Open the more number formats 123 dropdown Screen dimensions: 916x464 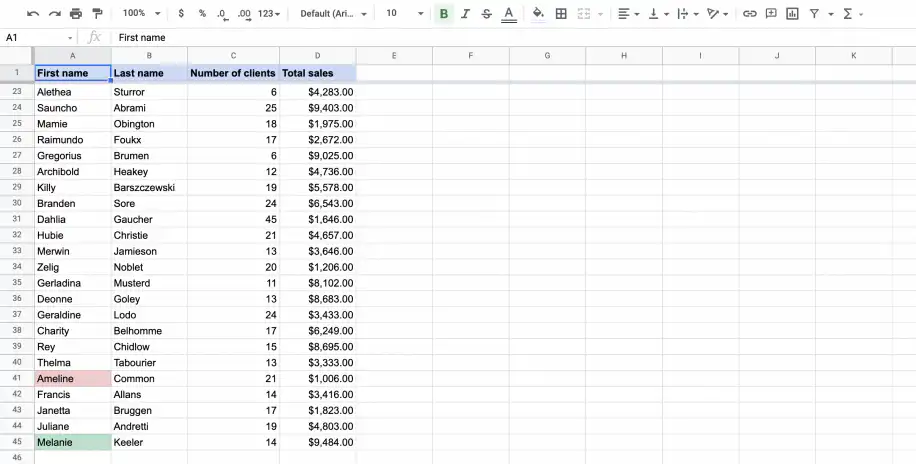(269, 13)
